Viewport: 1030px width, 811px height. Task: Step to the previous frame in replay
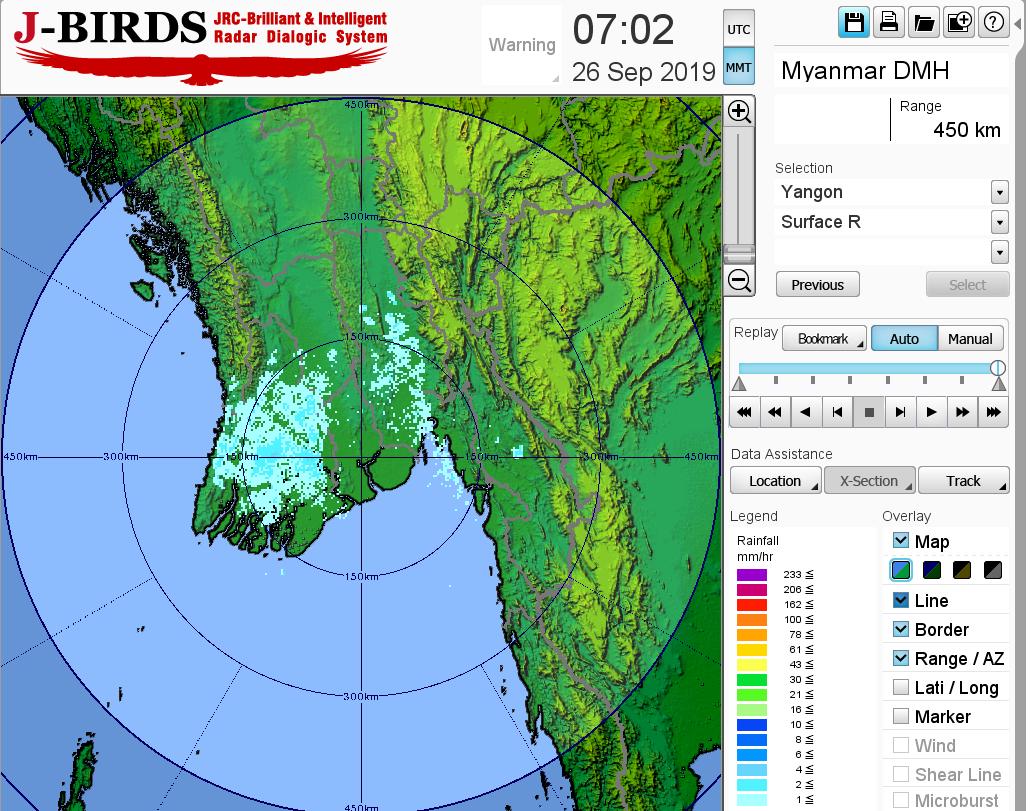point(837,412)
